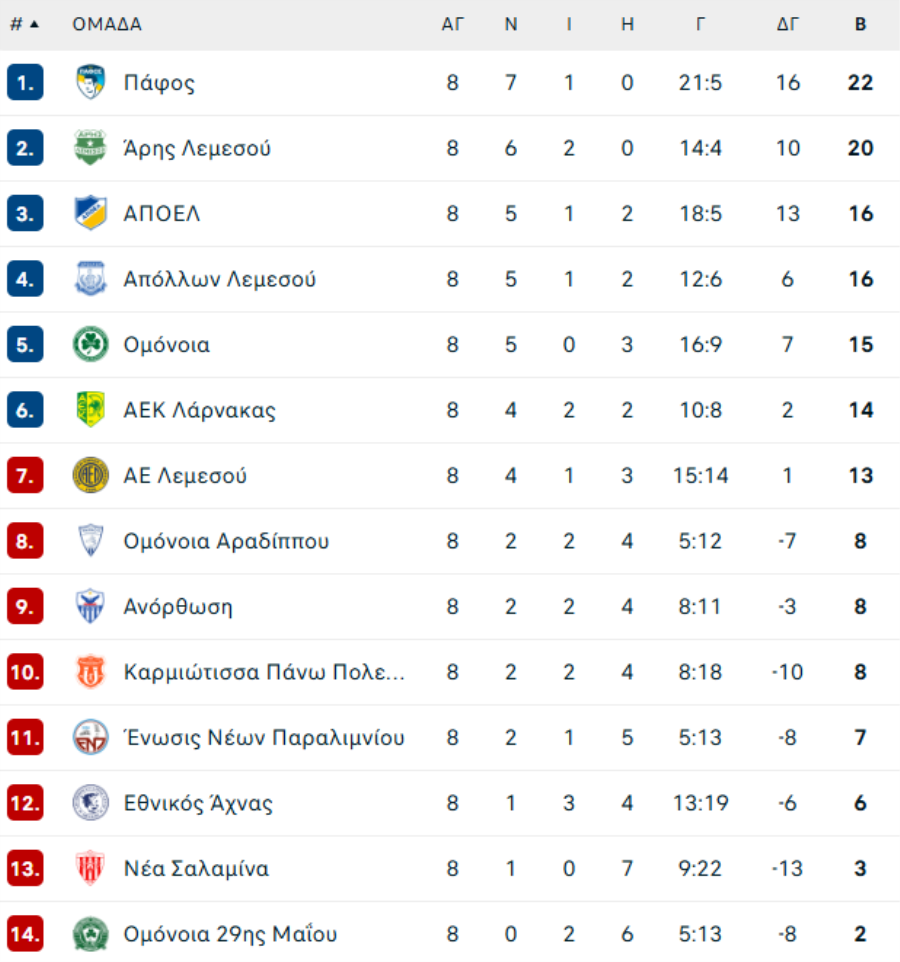Screen dimensions: 900x962
Task: Click the Νέα Σαλαμίνα red striped crest
Action: tap(90, 868)
